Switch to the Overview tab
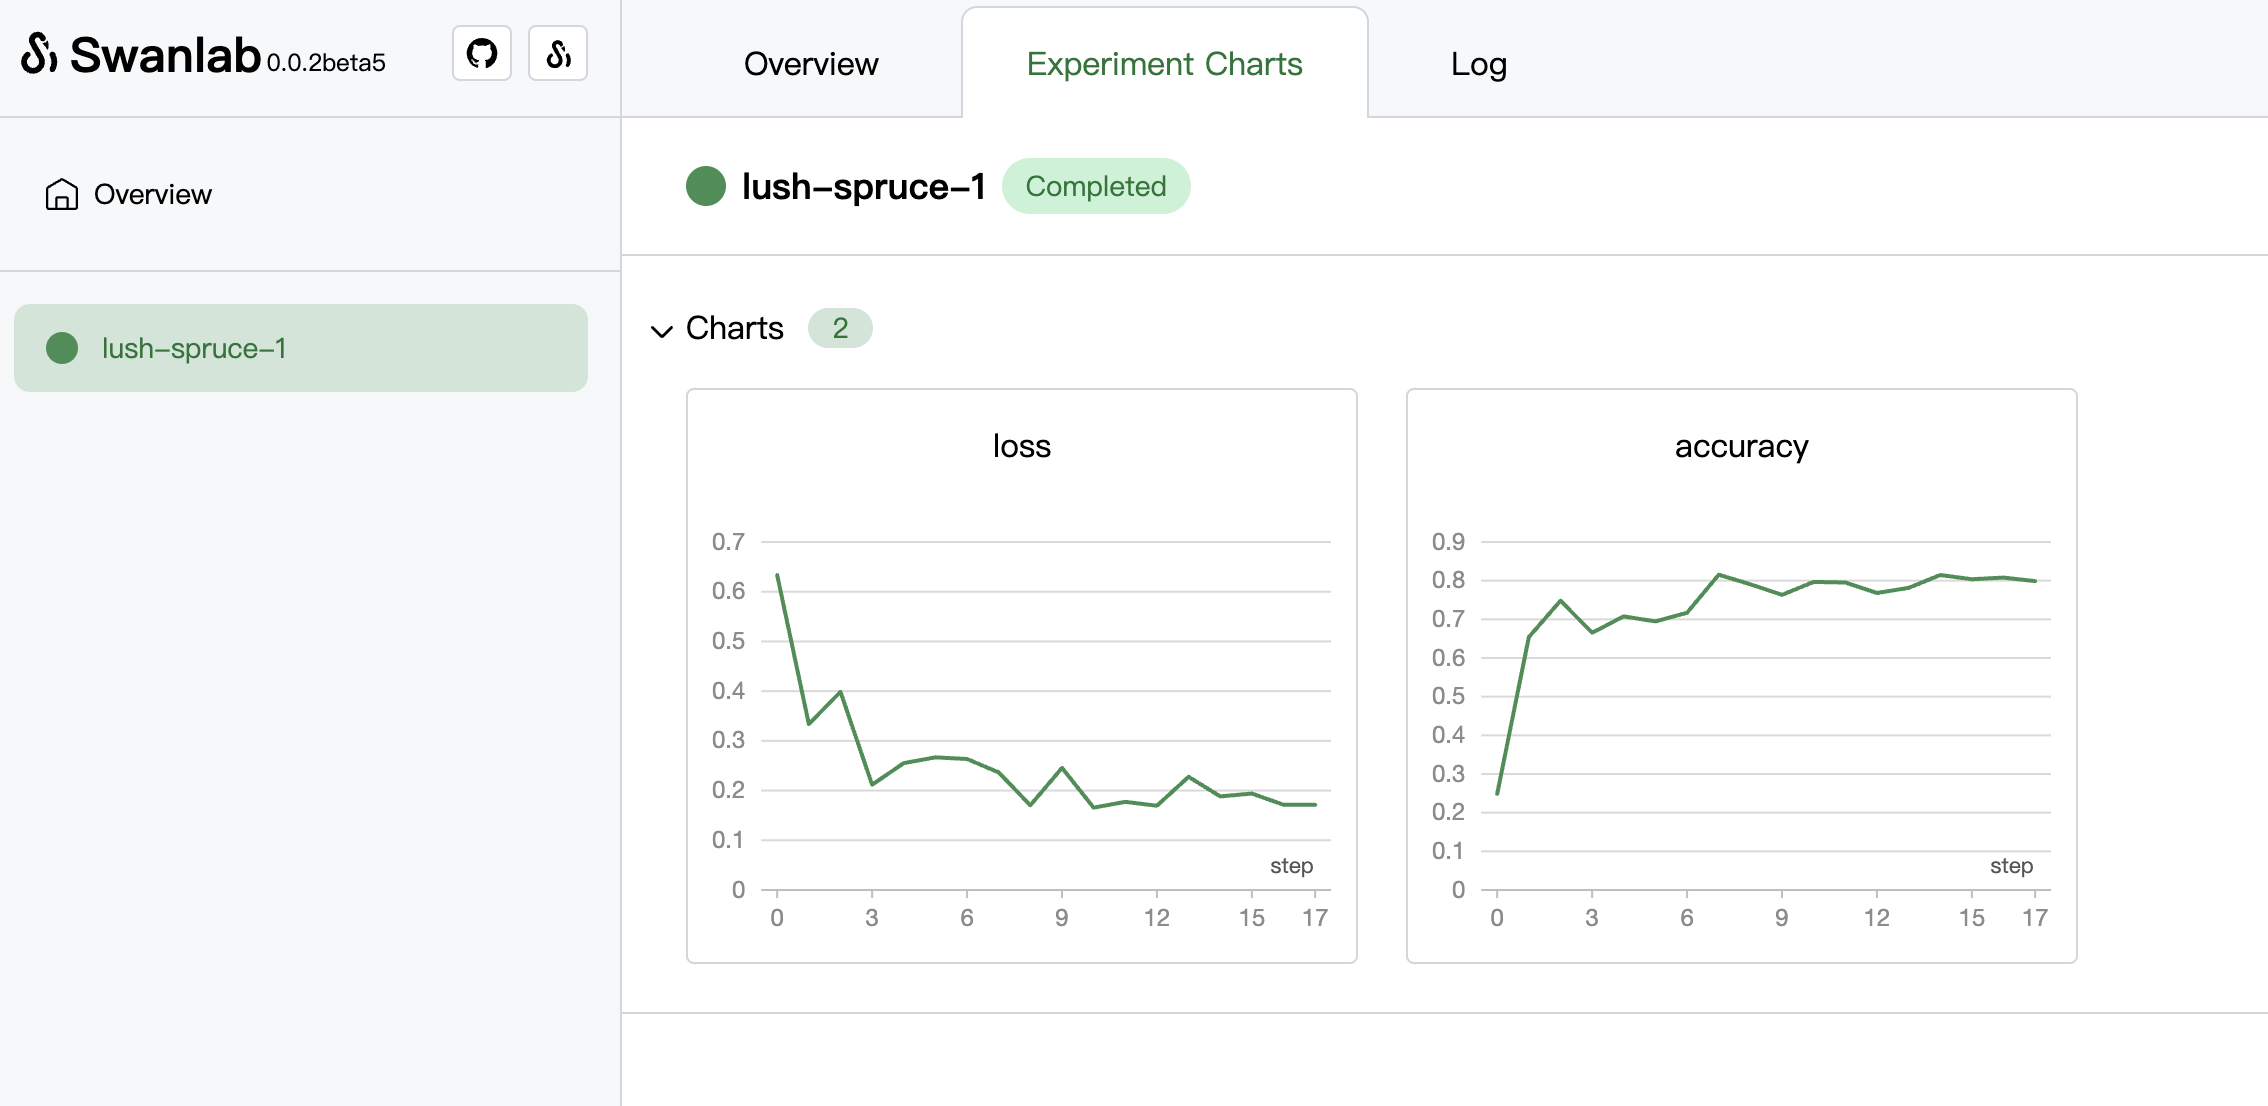The height and width of the screenshot is (1106, 2268). (x=811, y=64)
